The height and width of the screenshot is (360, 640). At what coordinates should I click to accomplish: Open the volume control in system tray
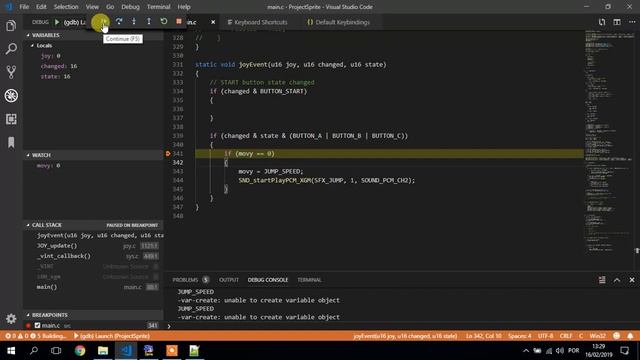[560, 351]
